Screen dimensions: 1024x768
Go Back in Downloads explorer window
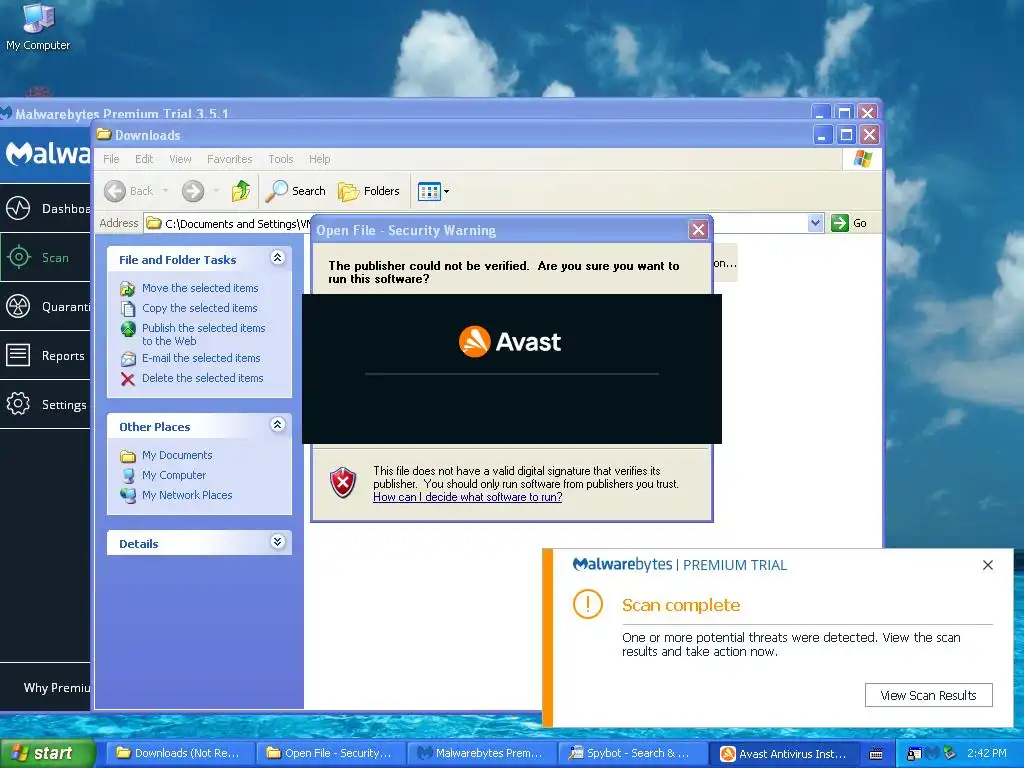click(x=129, y=191)
